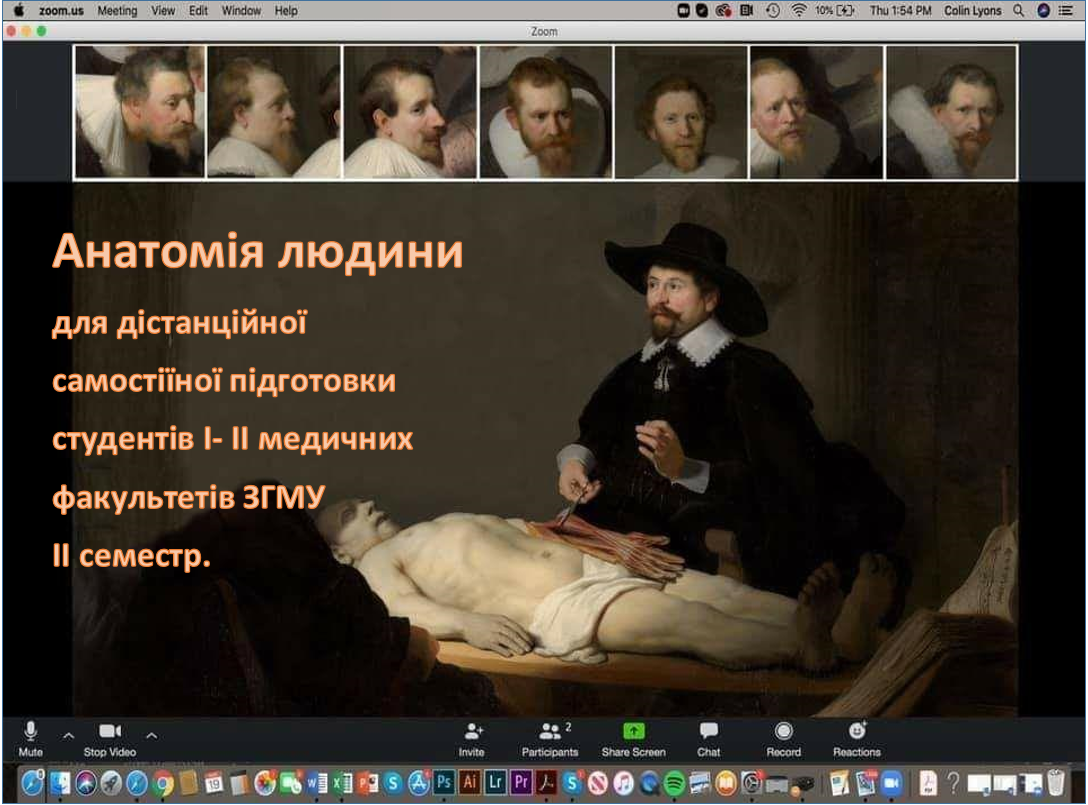1088x805 pixels.
Task: Launch Illustrator from the Dock
Action: [470, 783]
